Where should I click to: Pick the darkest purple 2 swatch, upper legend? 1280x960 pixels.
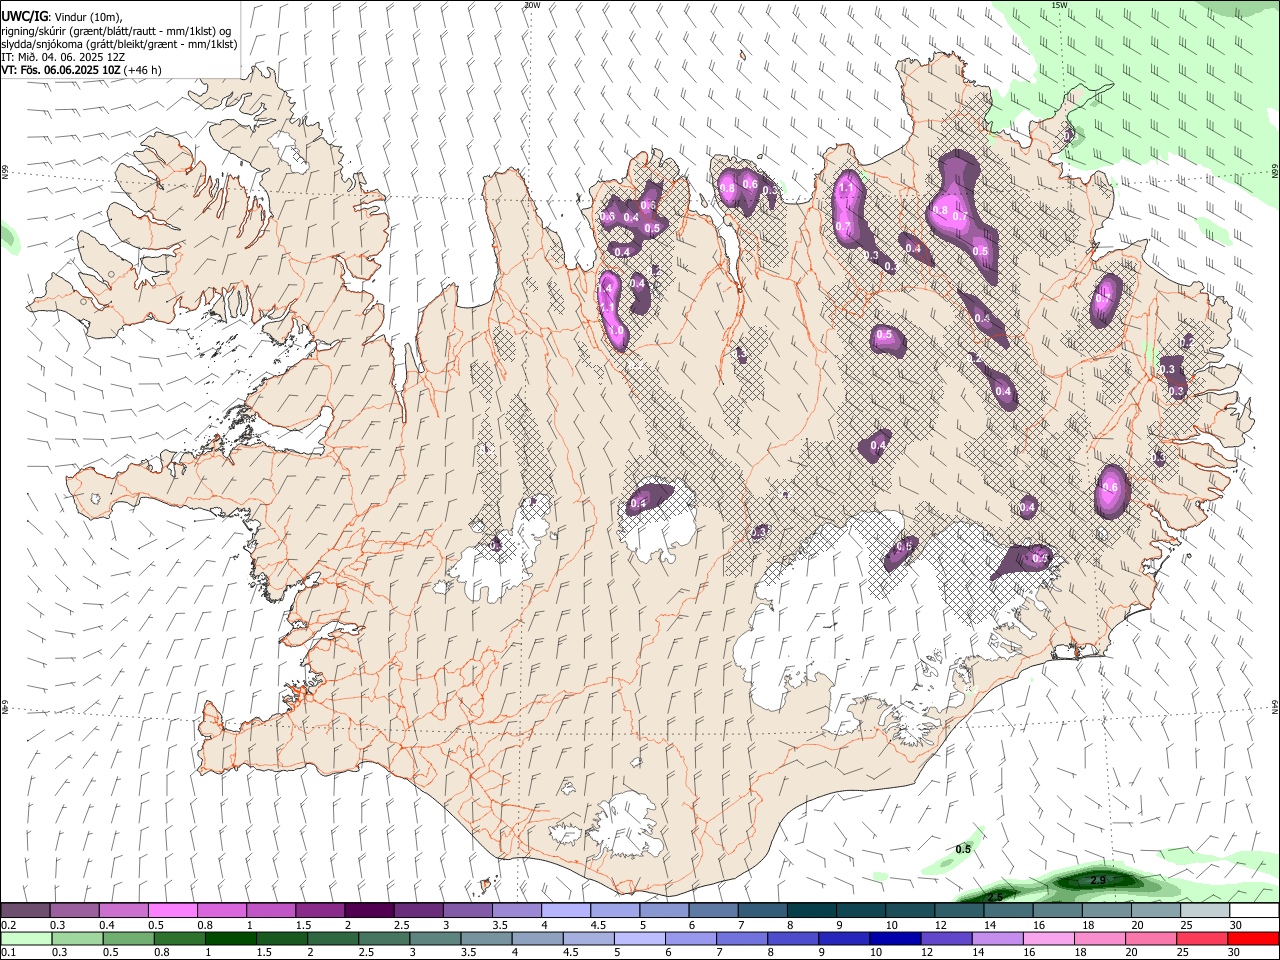point(368,911)
